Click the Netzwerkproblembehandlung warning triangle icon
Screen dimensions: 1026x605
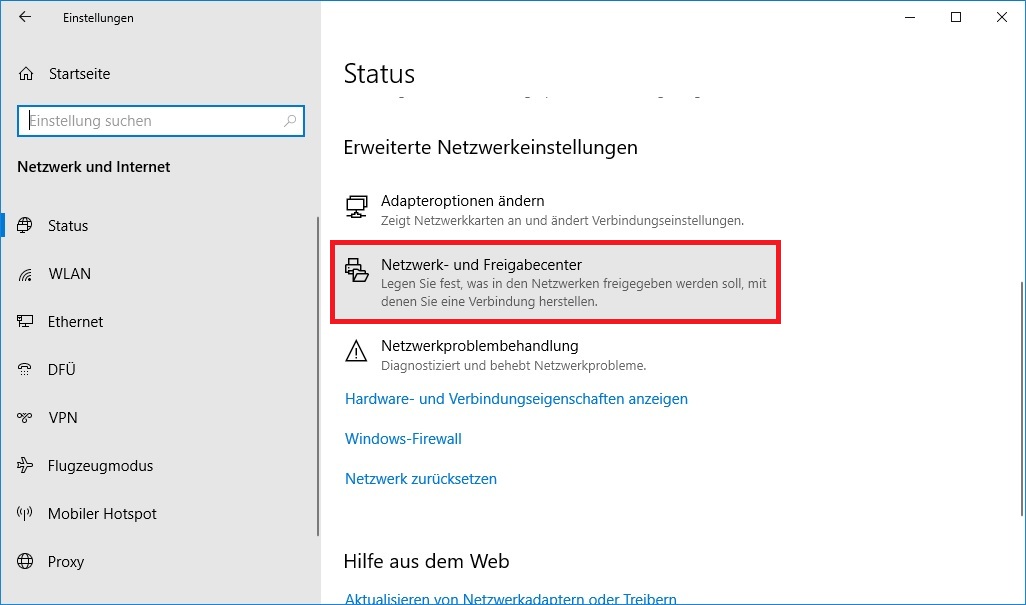357,351
